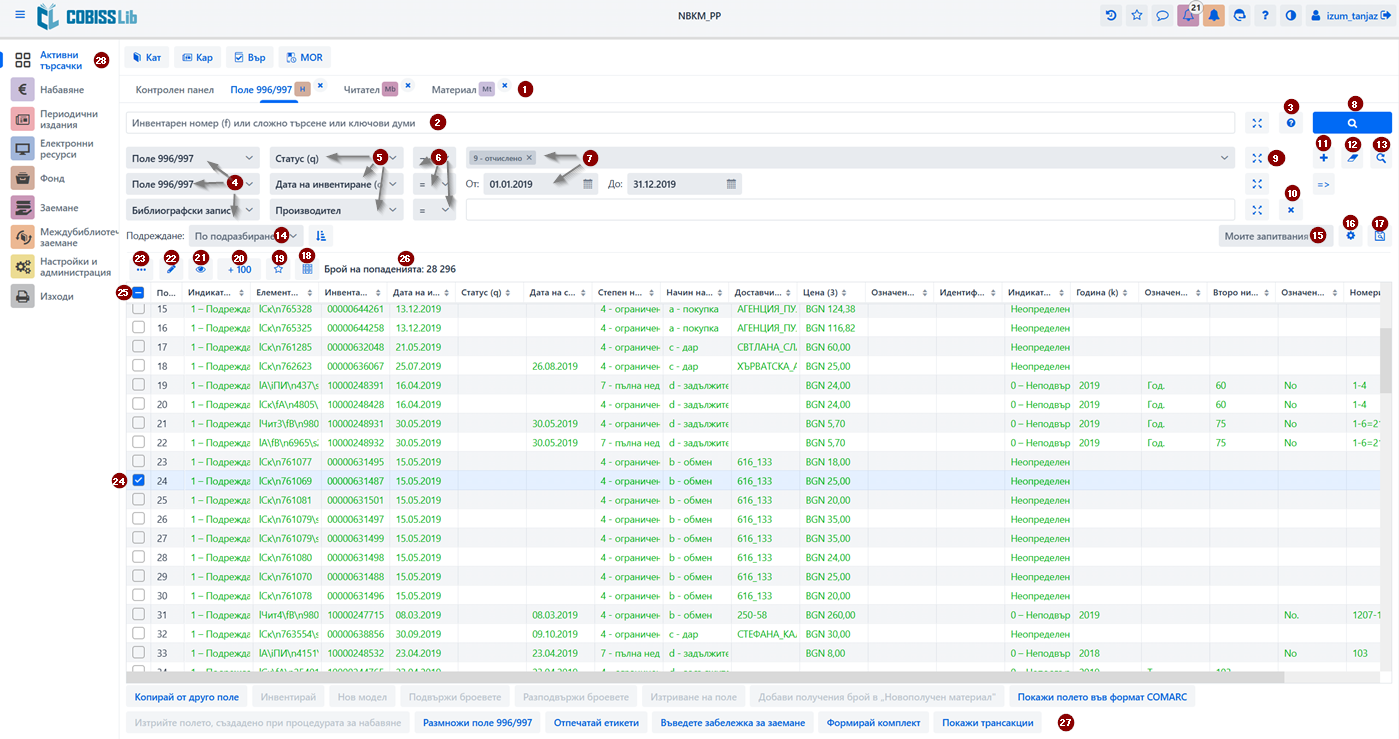Image resolution: width=1399 pixels, height=739 pixels.
Task: Add results to favorites star above table
Action: coord(278,269)
